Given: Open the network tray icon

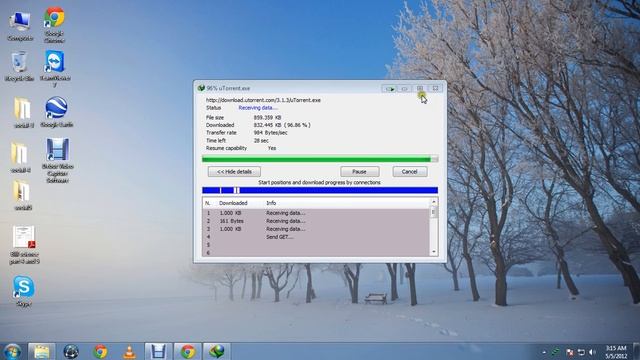Looking at the screenshot, I should 581,352.
